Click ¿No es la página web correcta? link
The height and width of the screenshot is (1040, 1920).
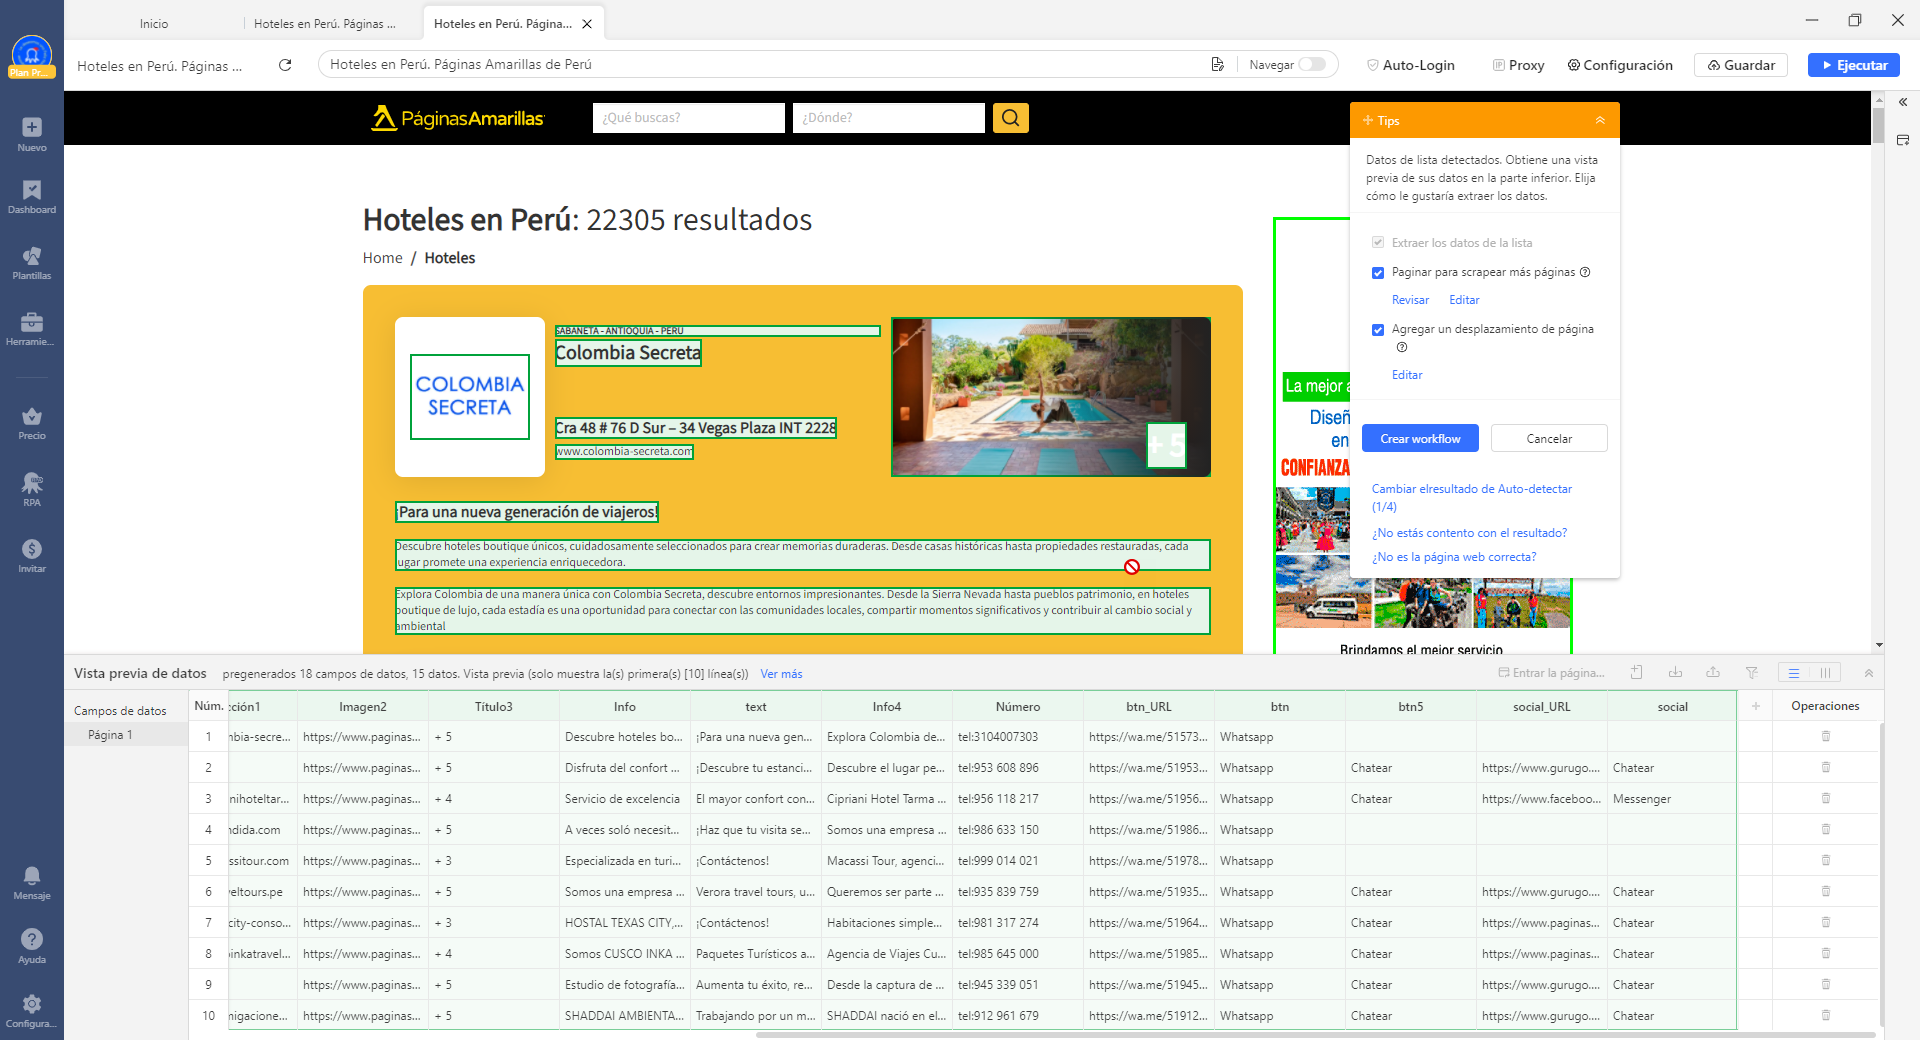coord(1454,557)
